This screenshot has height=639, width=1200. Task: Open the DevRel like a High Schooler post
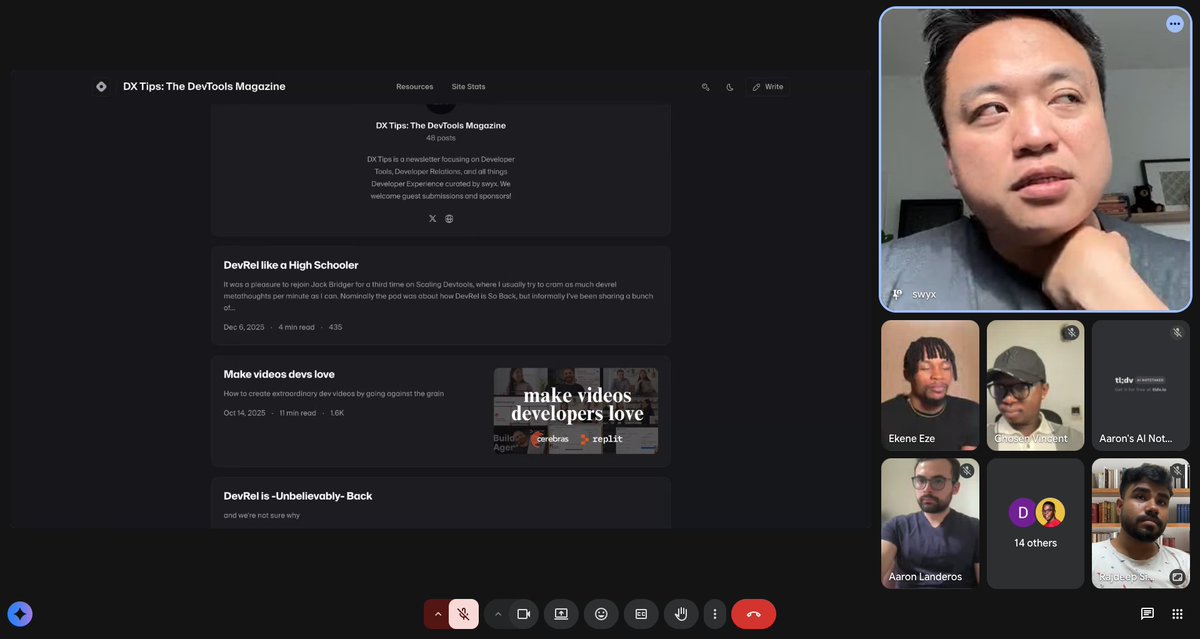291,265
